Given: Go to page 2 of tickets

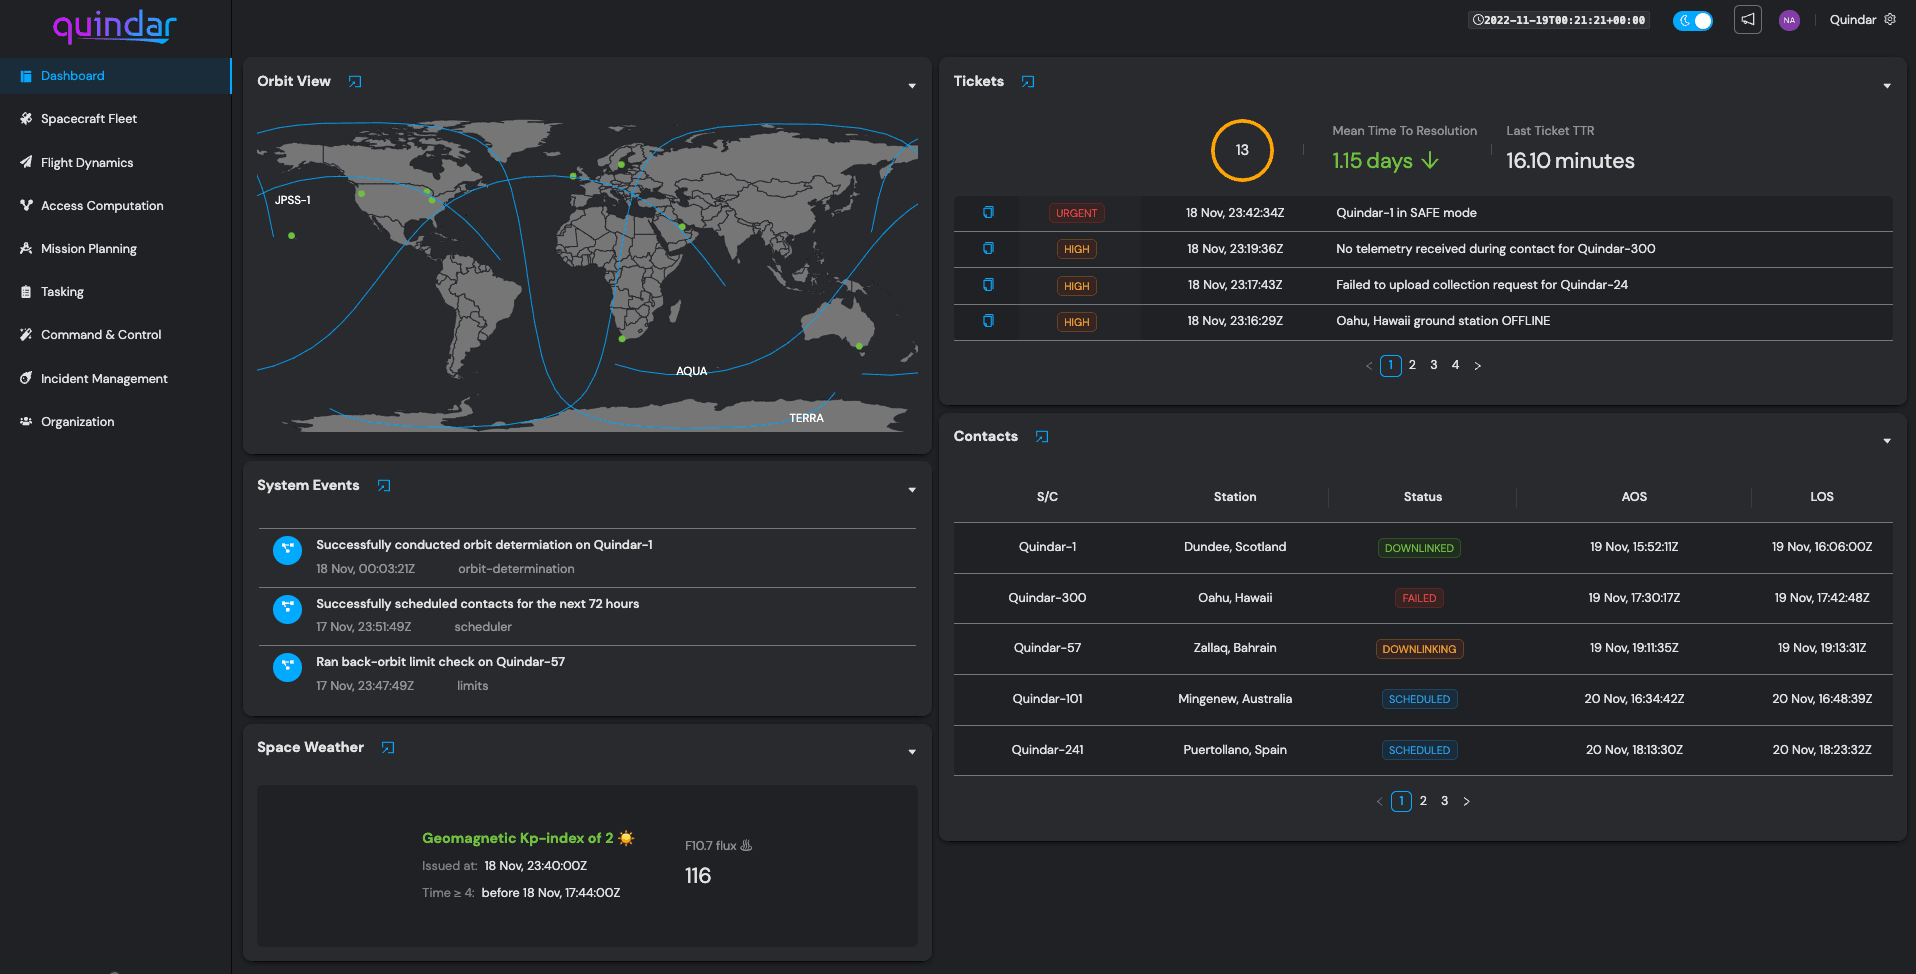Looking at the screenshot, I should pyautogui.click(x=1412, y=365).
